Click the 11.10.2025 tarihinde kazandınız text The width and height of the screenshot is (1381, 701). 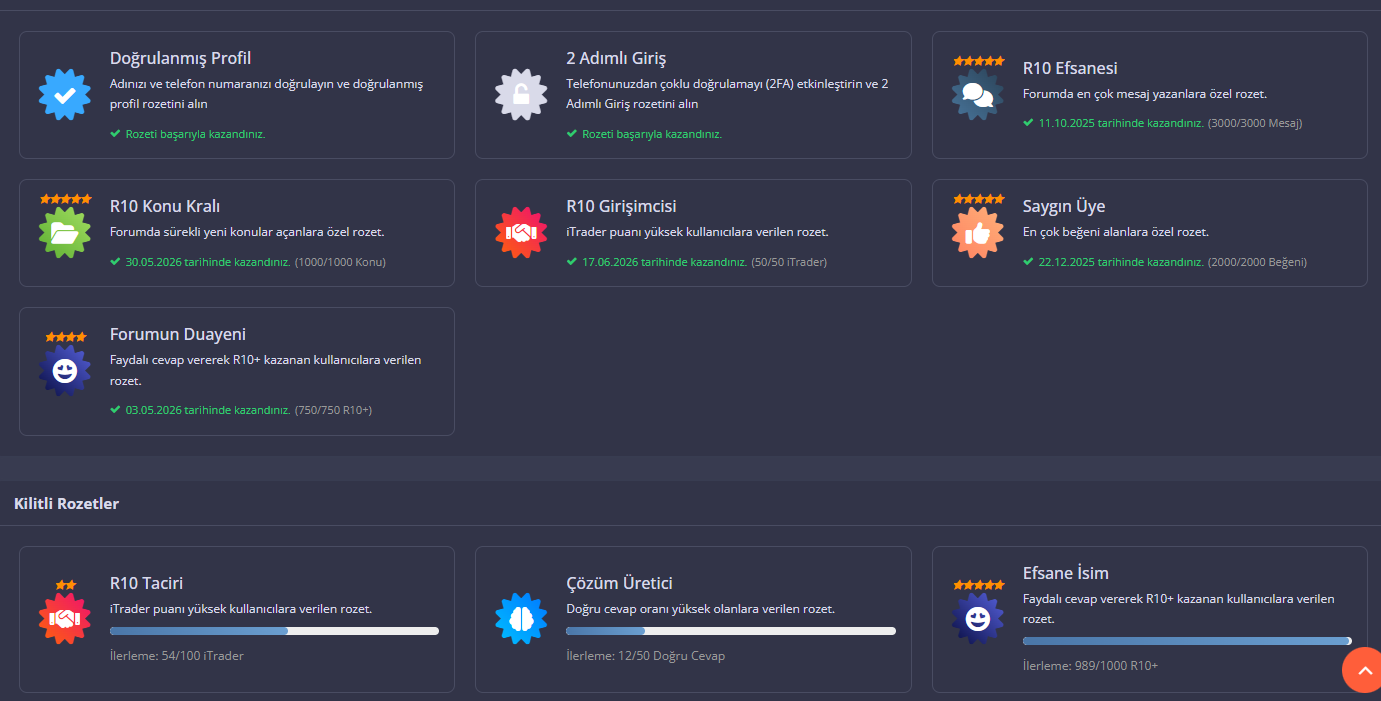tap(1121, 123)
